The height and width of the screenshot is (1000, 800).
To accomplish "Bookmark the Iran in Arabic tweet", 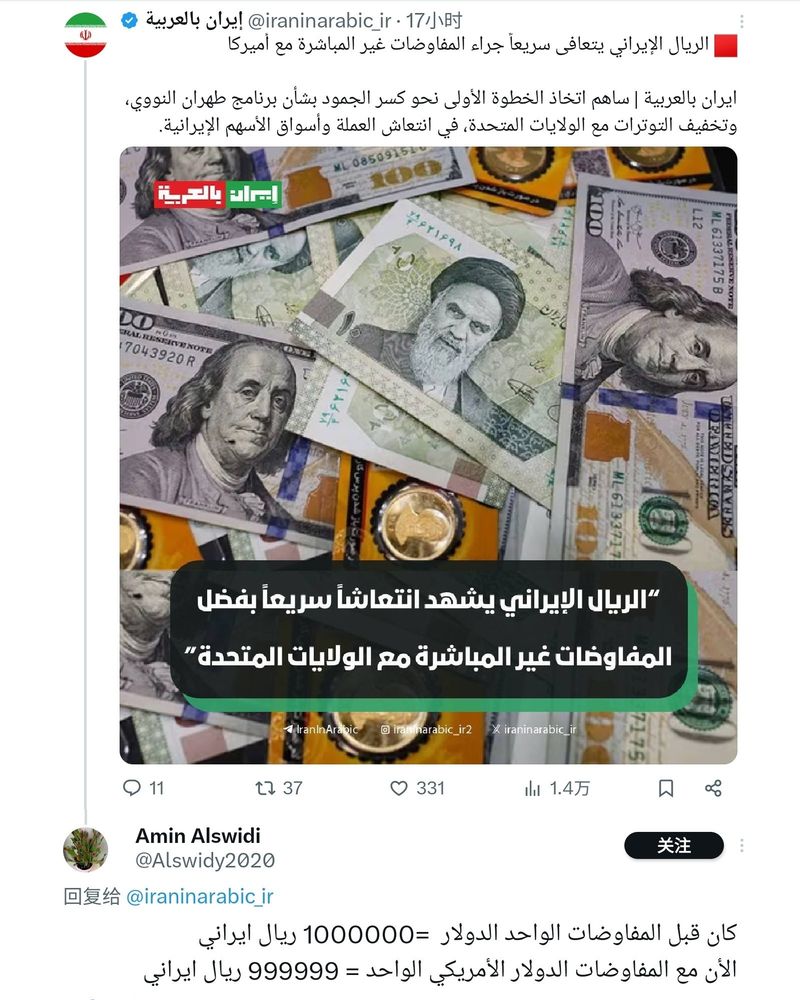I will coord(666,788).
